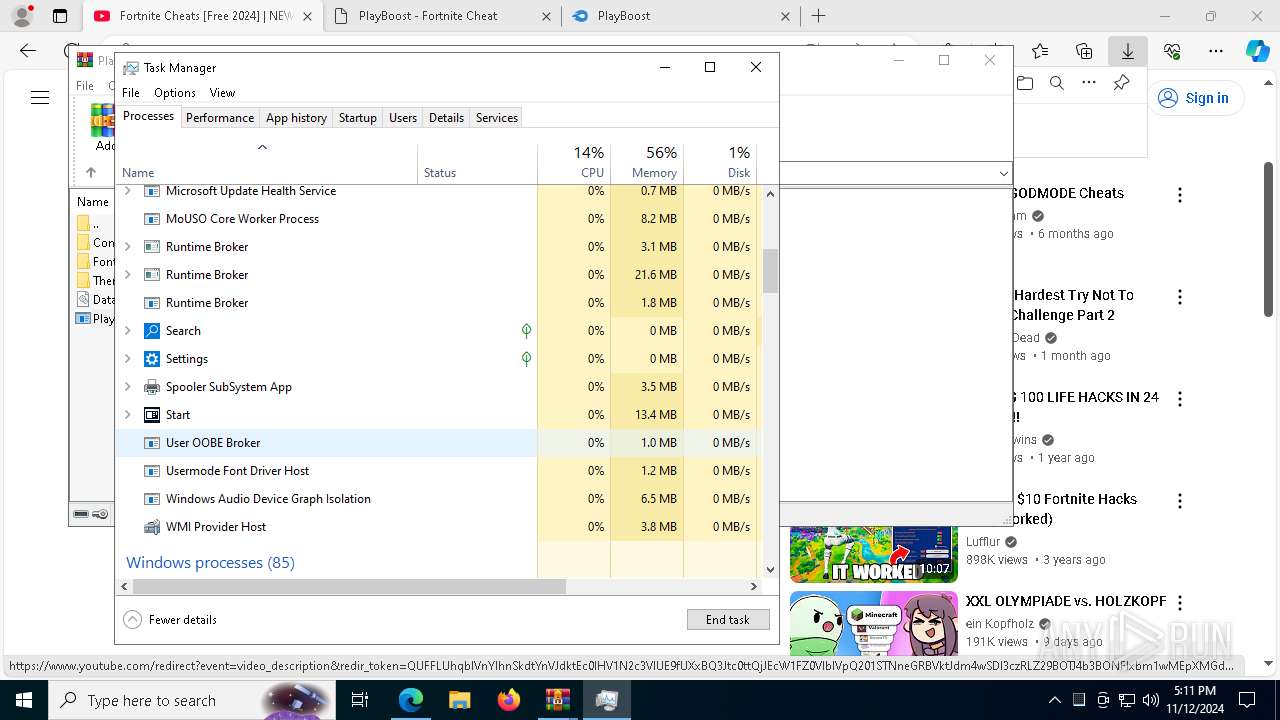Click YouTube Sign in button
Image resolution: width=1280 pixels, height=720 pixels.
tap(1194, 98)
